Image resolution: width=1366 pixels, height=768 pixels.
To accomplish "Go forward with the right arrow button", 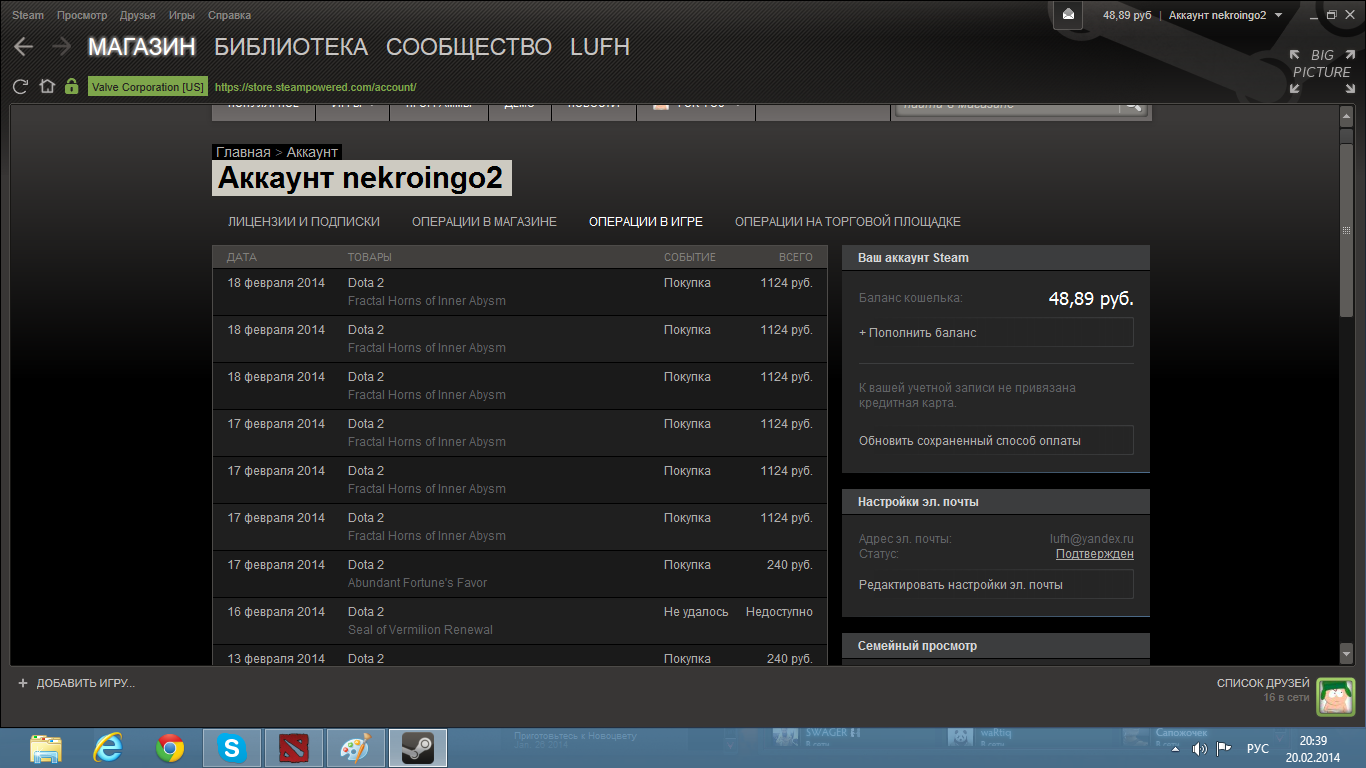I will (61, 47).
